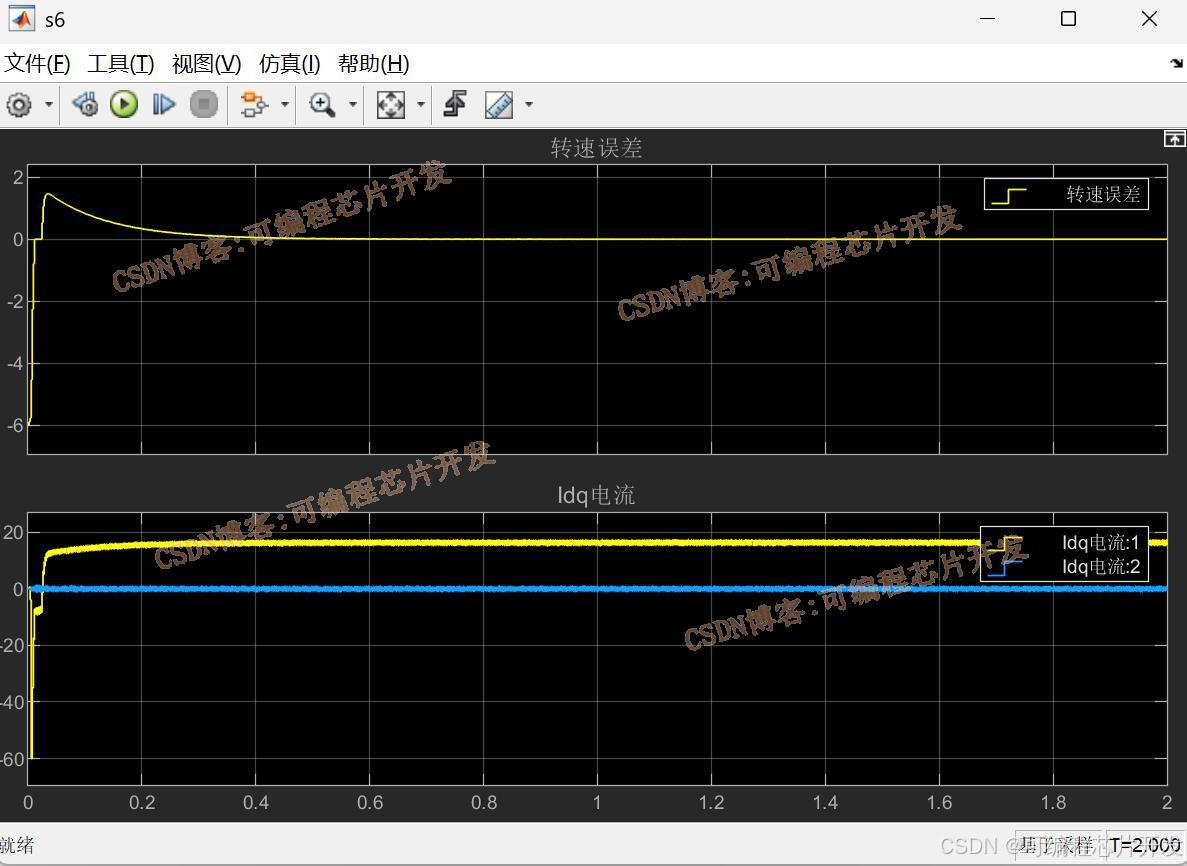Select the zoom magnifier tool
Image resolution: width=1187 pixels, height=866 pixels.
(322, 104)
